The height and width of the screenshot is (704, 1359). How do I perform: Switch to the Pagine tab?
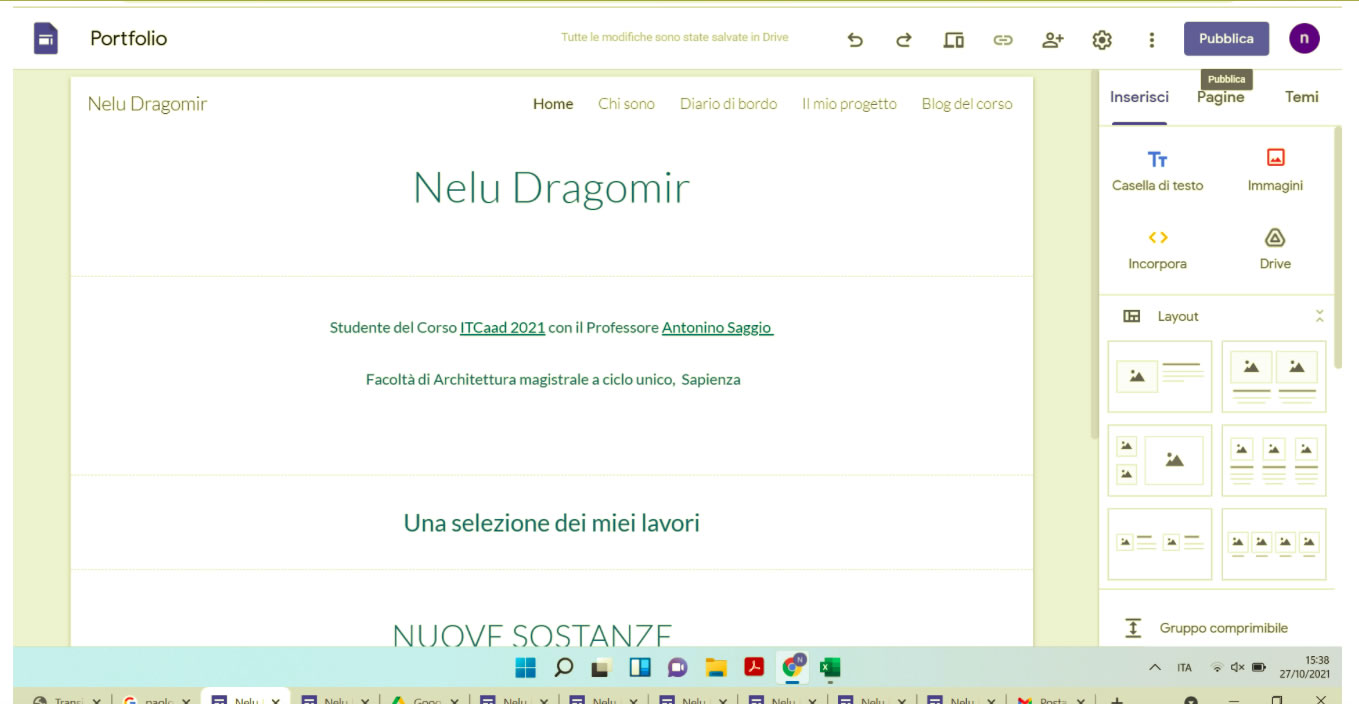pyautogui.click(x=1220, y=97)
